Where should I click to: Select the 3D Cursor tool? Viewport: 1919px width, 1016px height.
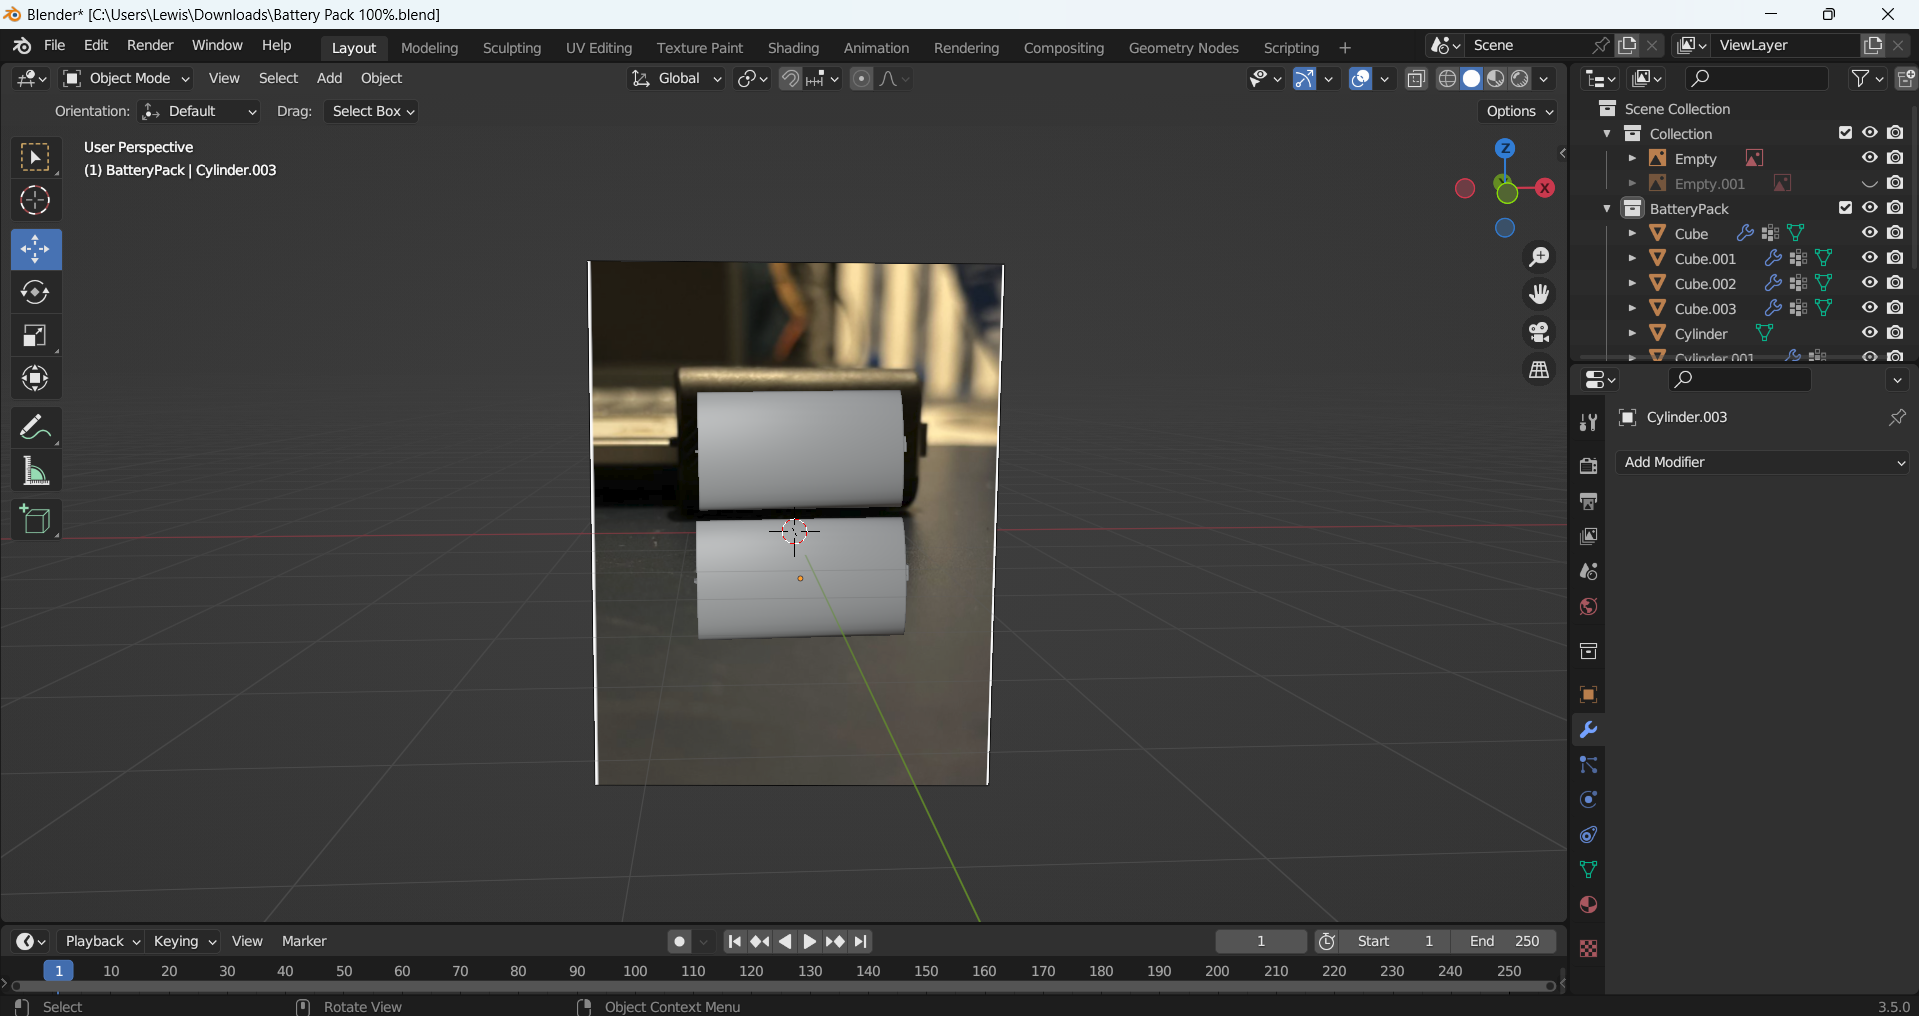tap(35, 201)
